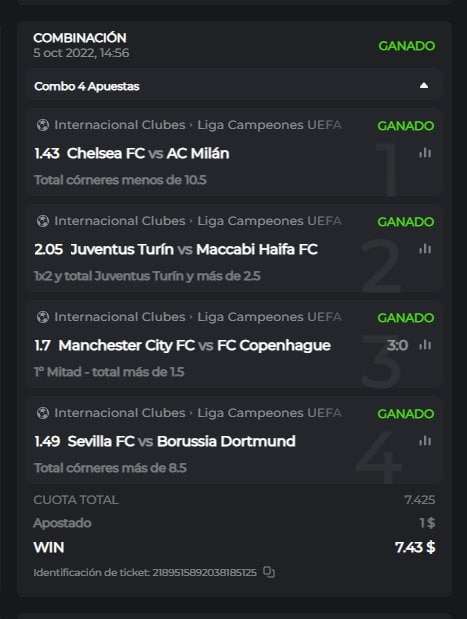Collapse the Combo 4 Apuestas arrow

pos(424,86)
